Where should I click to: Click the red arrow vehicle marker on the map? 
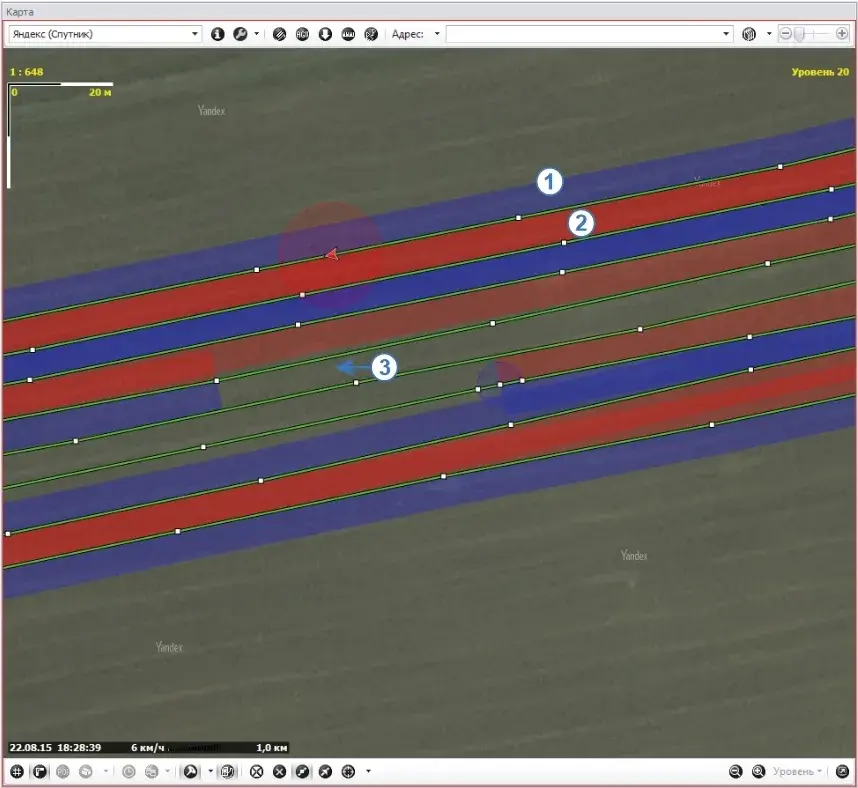click(x=332, y=254)
